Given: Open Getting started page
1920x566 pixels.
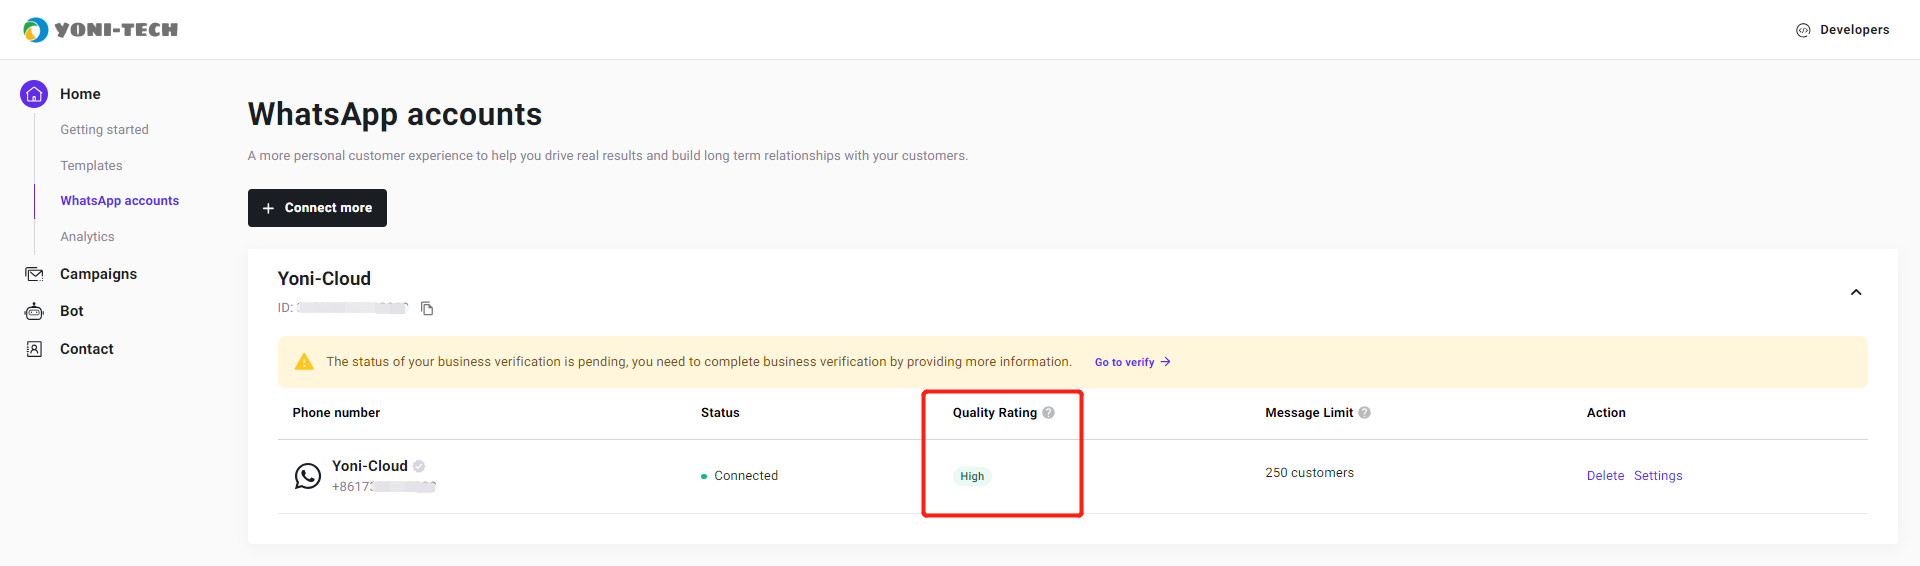Looking at the screenshot, I should [x=104, y=130].
